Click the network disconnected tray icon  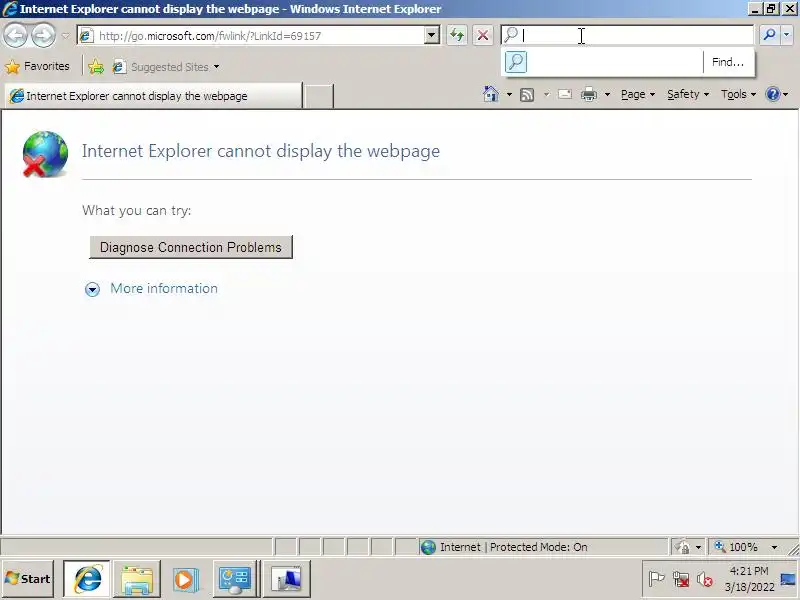[x=681, y=579]
